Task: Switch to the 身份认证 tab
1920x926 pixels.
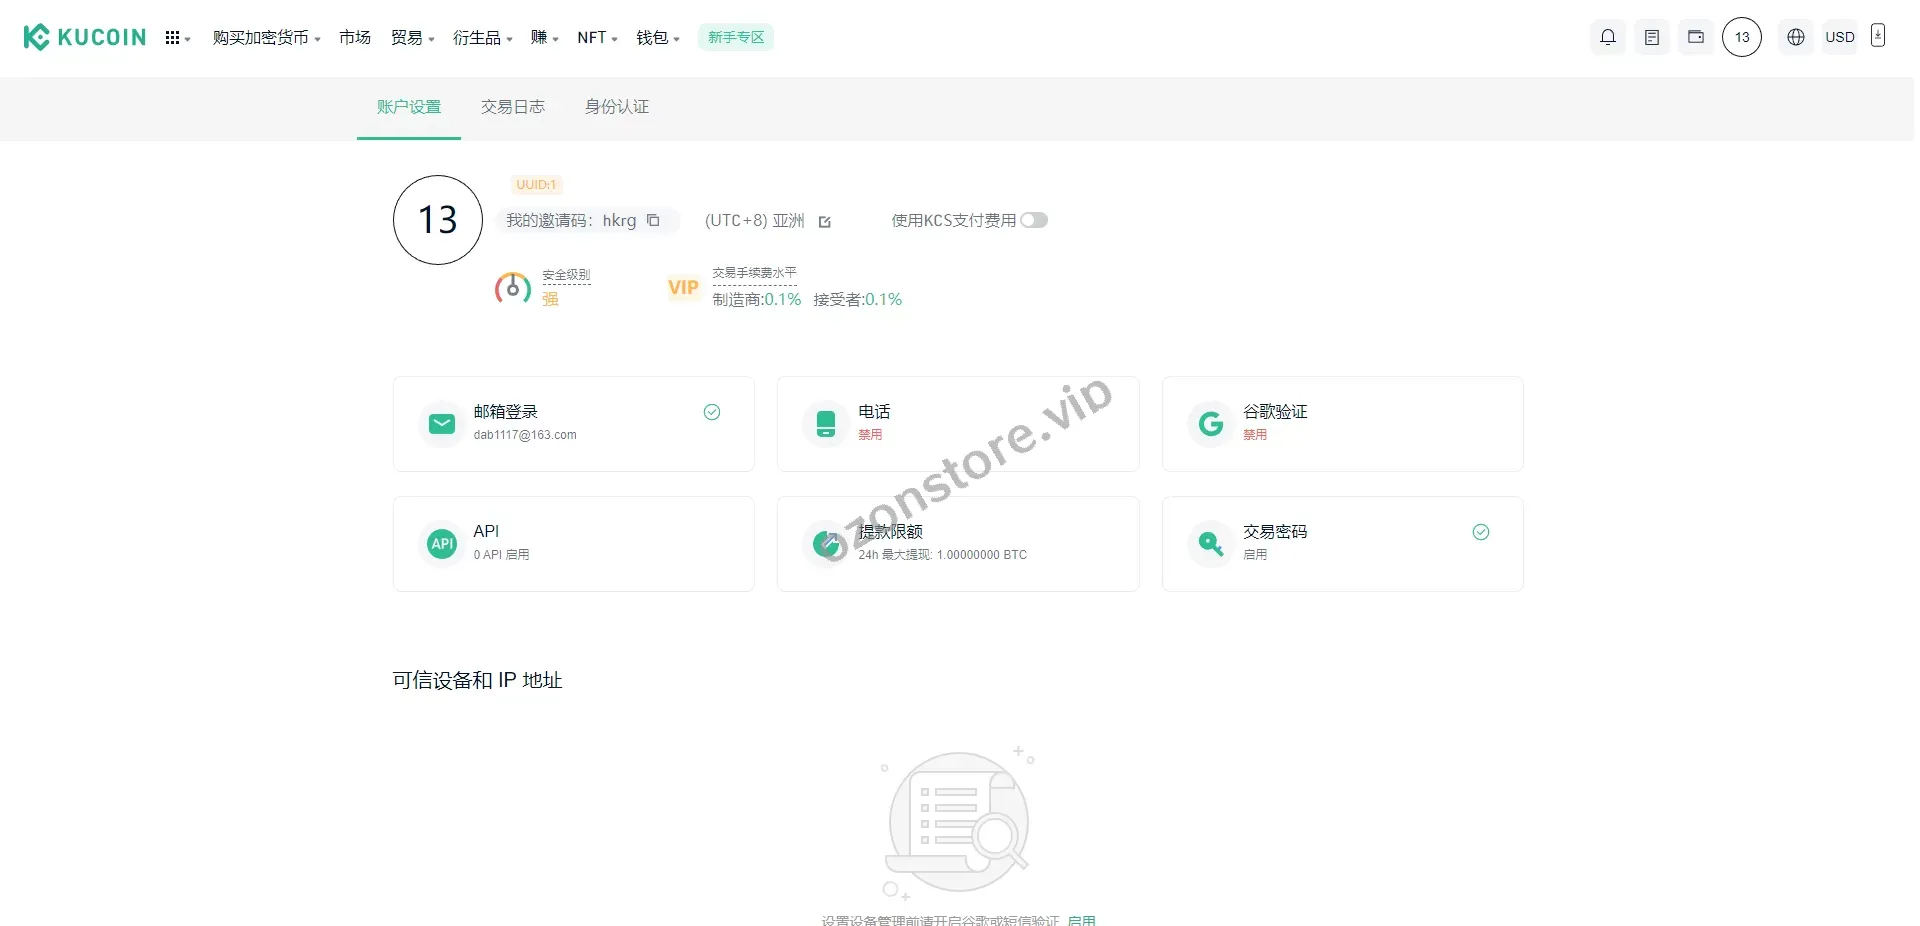Action: [616, 107]
